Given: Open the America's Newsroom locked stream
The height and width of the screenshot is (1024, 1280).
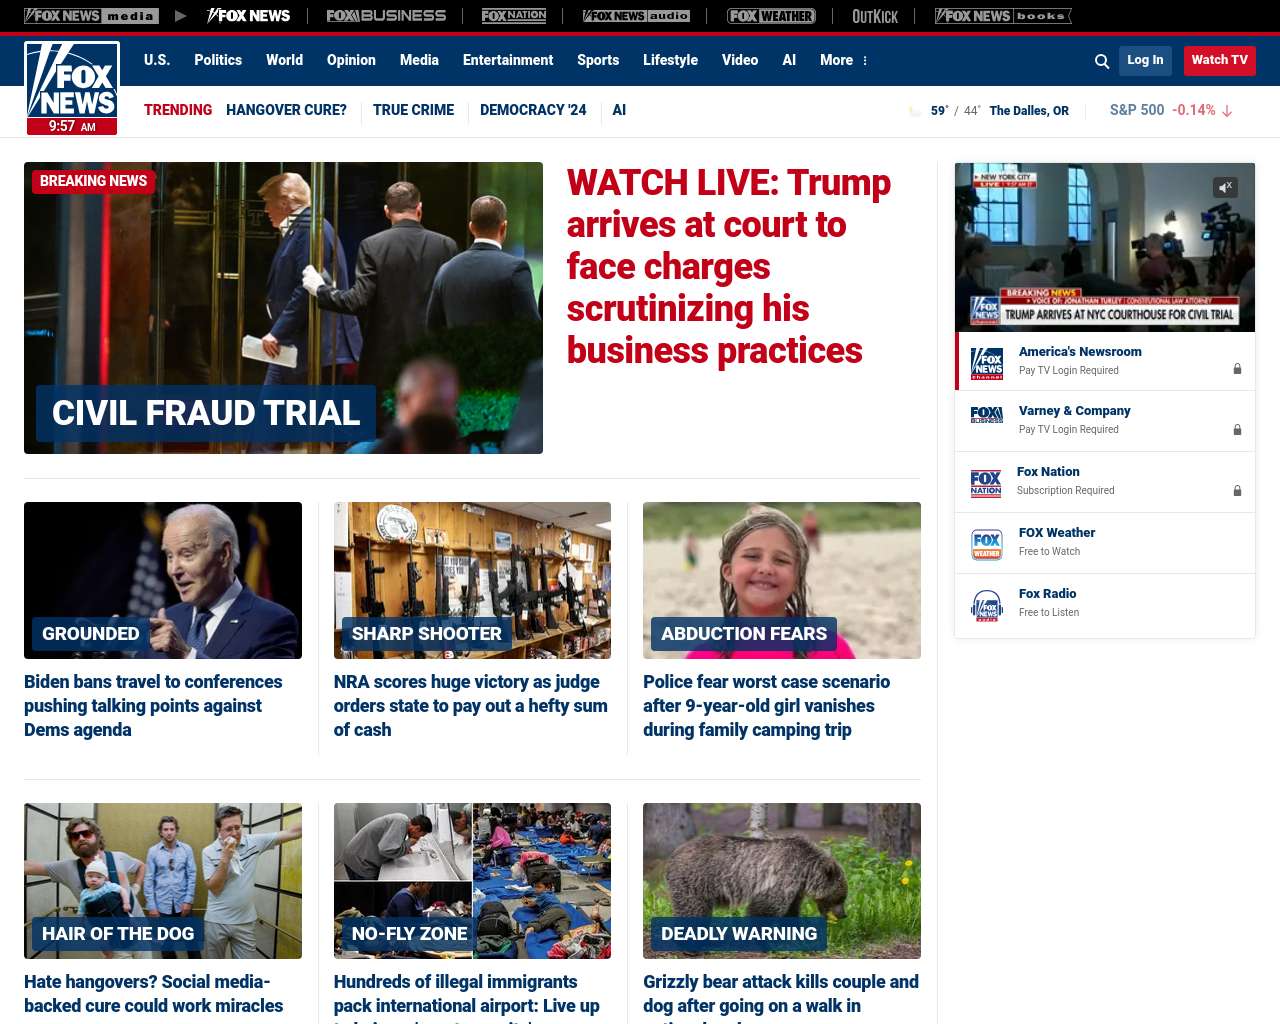Looking at the screenshot, I should [x=1105, y=361].
